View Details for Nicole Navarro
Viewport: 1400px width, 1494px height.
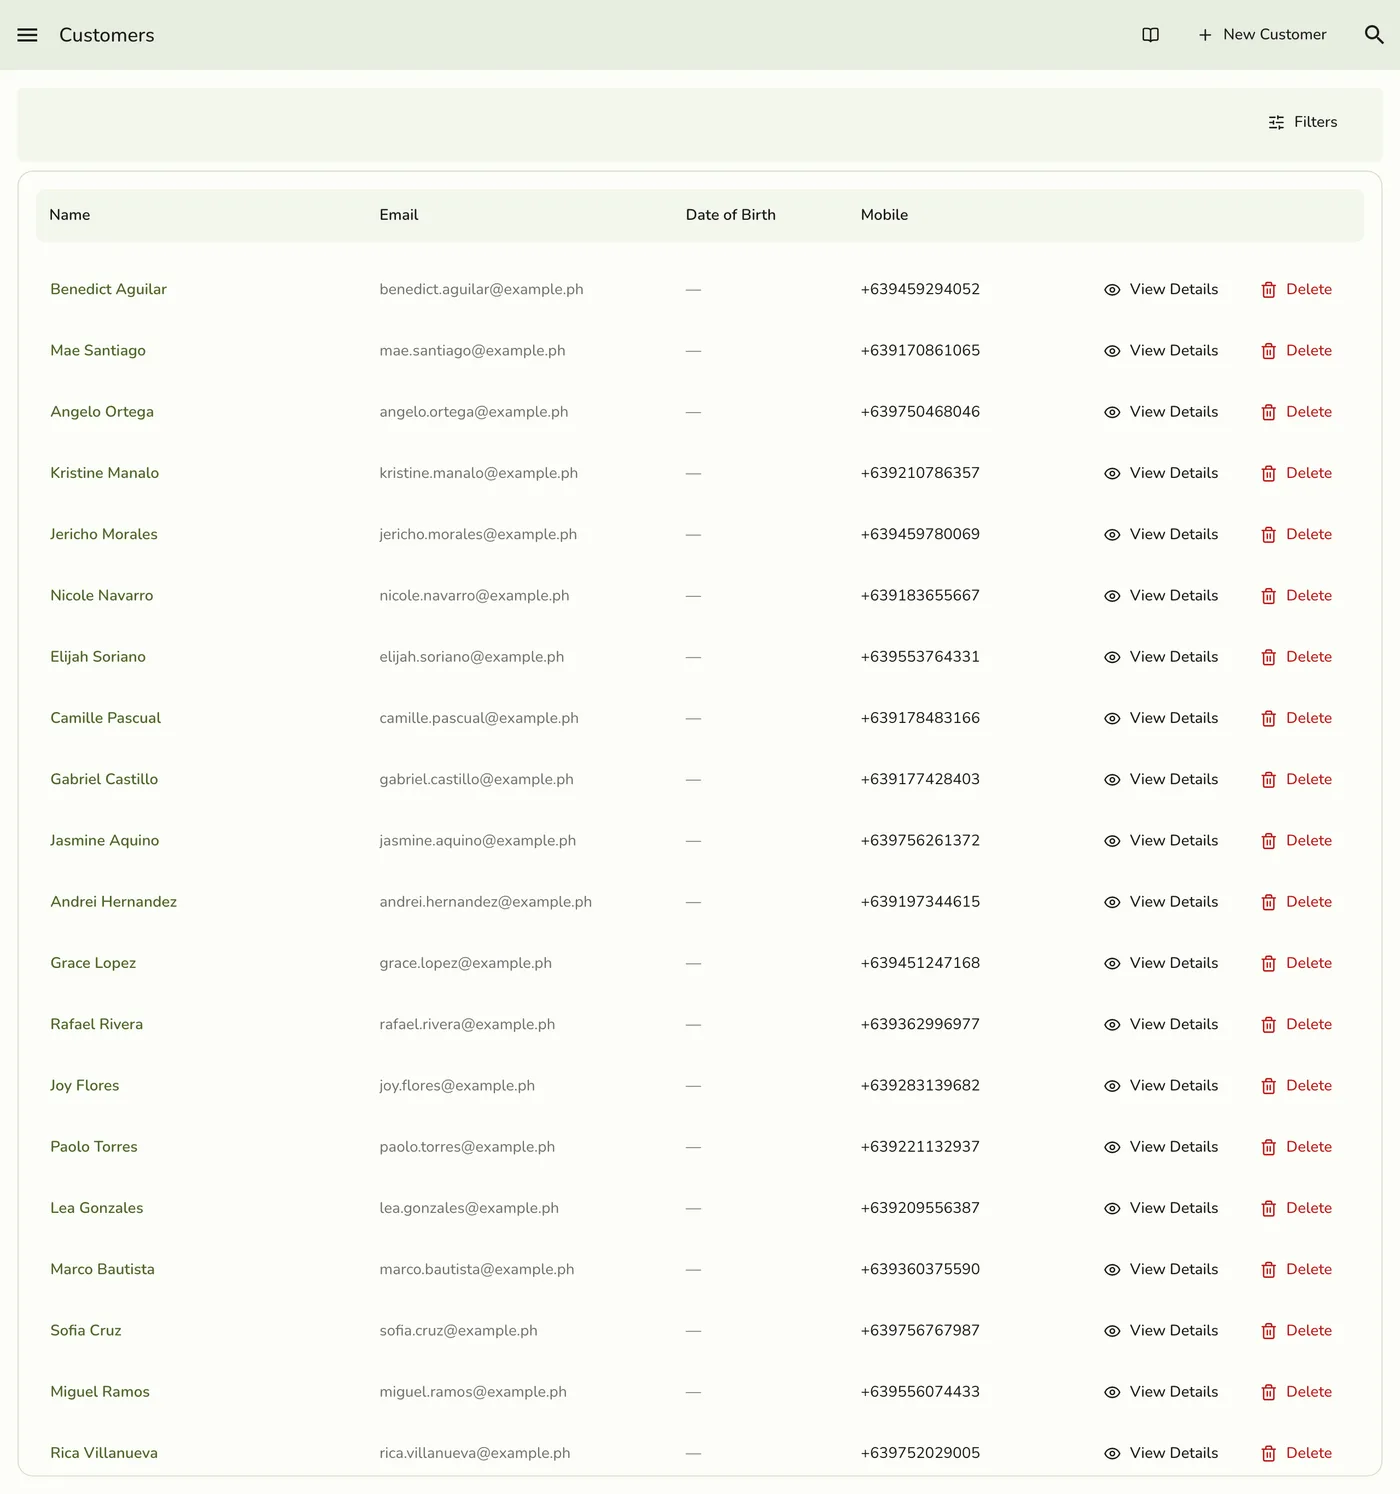tap(1161, 595)
